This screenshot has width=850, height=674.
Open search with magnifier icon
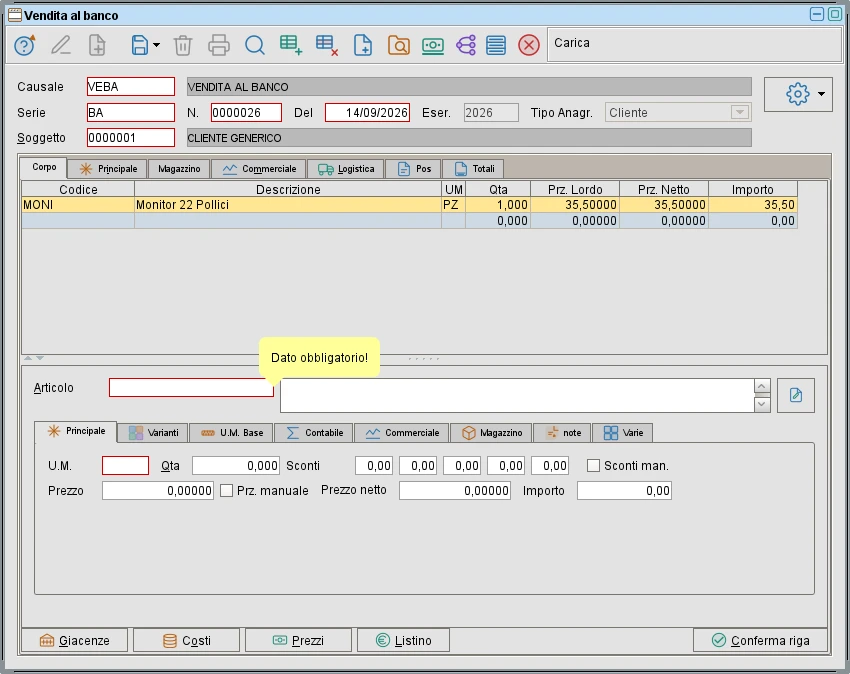pos(255,45)
